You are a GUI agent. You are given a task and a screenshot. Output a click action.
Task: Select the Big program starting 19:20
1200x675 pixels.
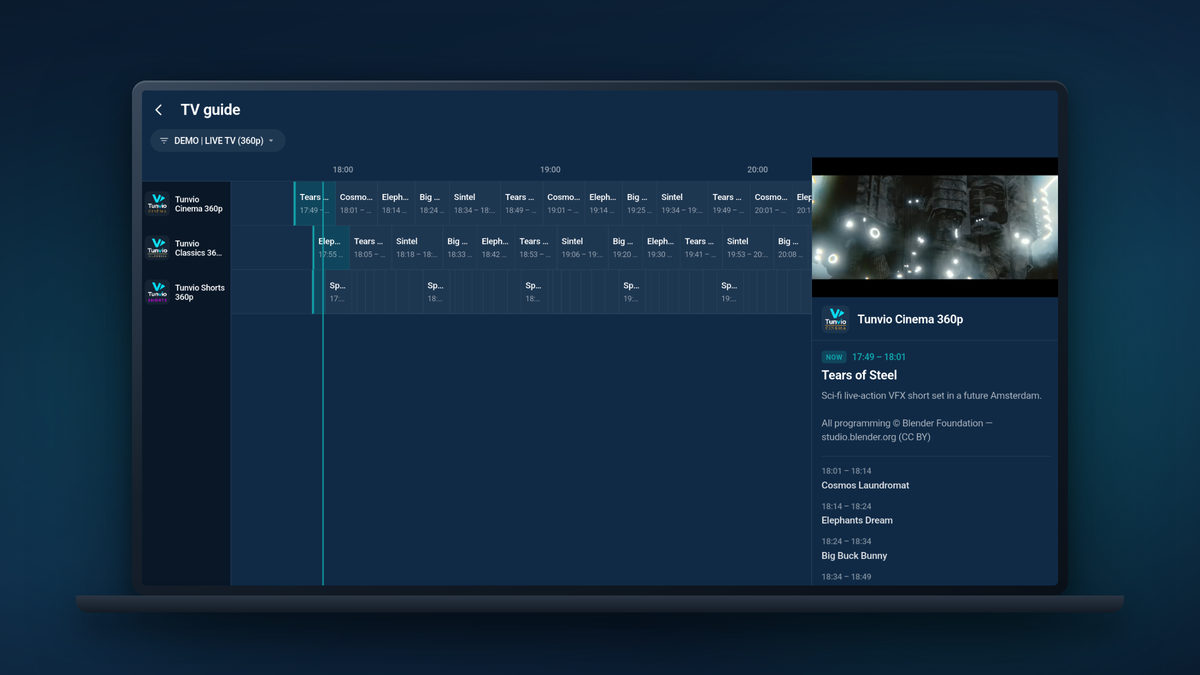(625, 247)
